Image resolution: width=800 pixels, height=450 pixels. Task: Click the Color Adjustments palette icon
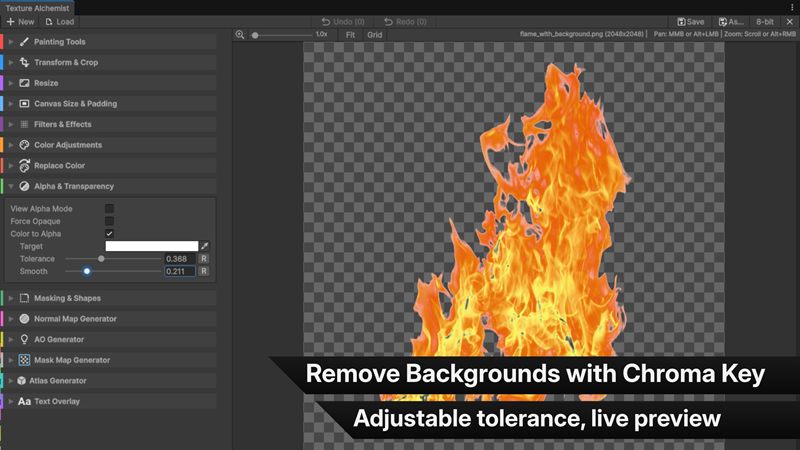[x=24, y=145]
